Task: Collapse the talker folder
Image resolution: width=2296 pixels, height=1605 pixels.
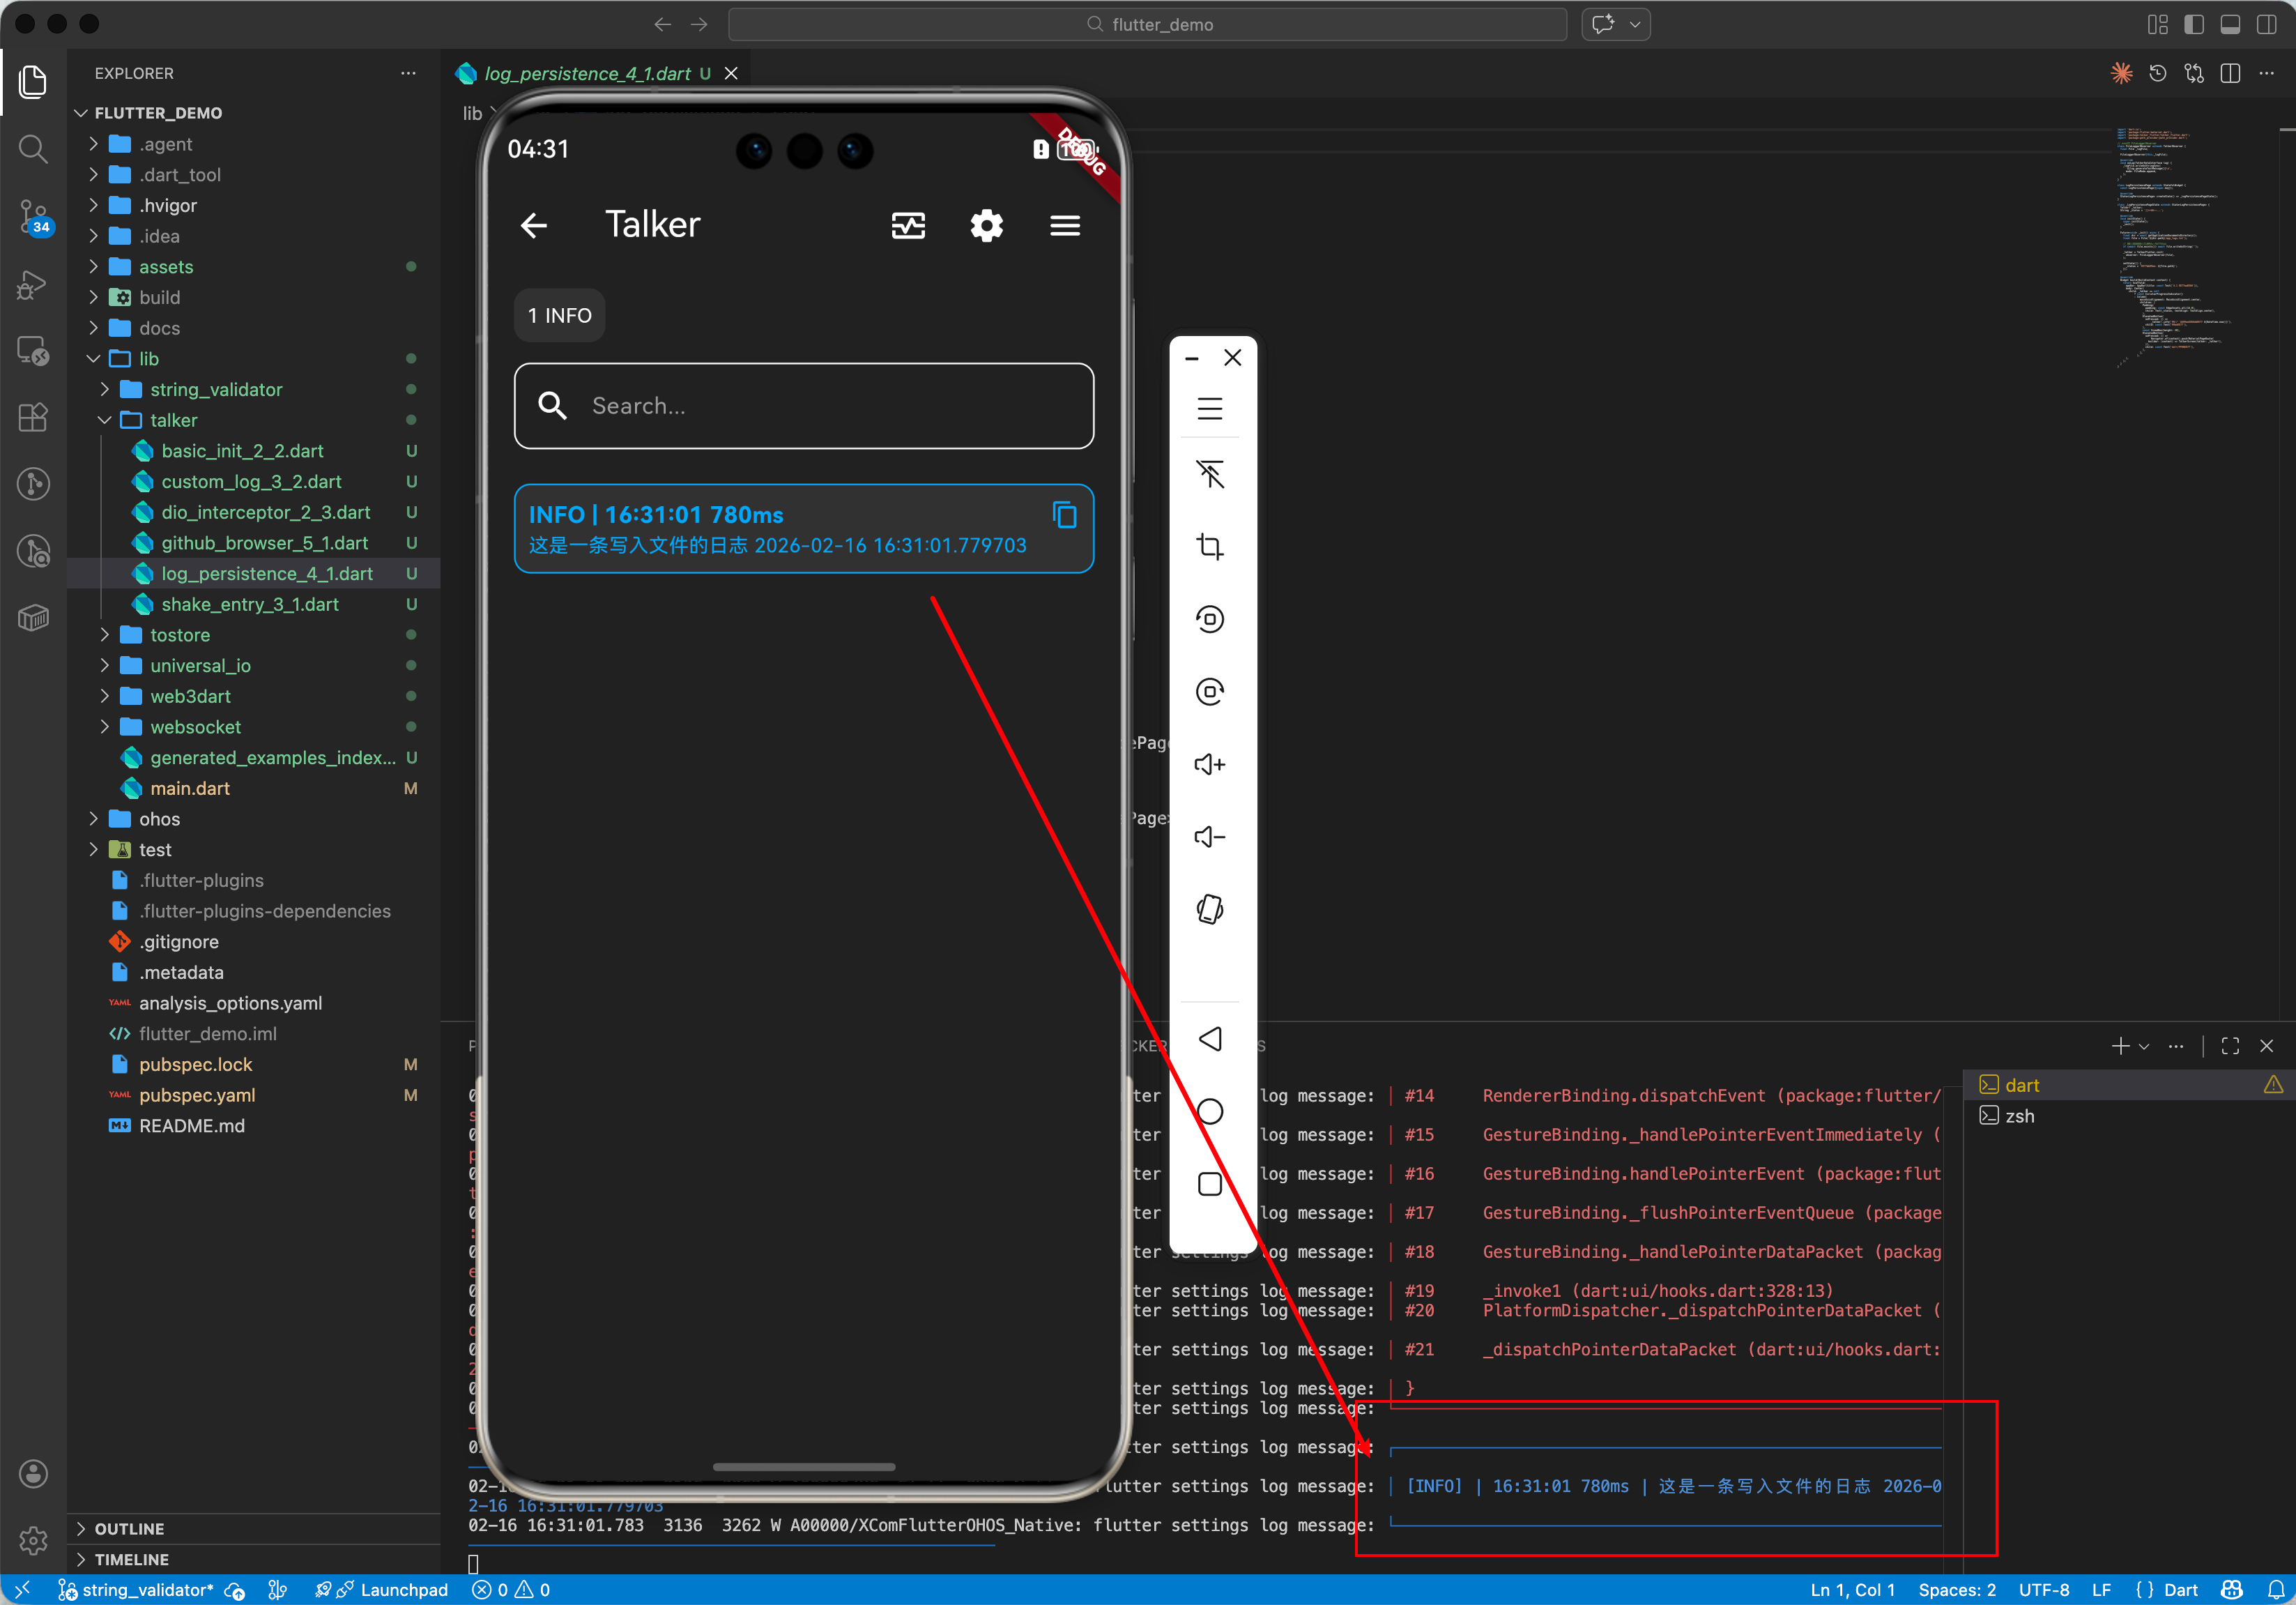Action: tap(174, 420)
